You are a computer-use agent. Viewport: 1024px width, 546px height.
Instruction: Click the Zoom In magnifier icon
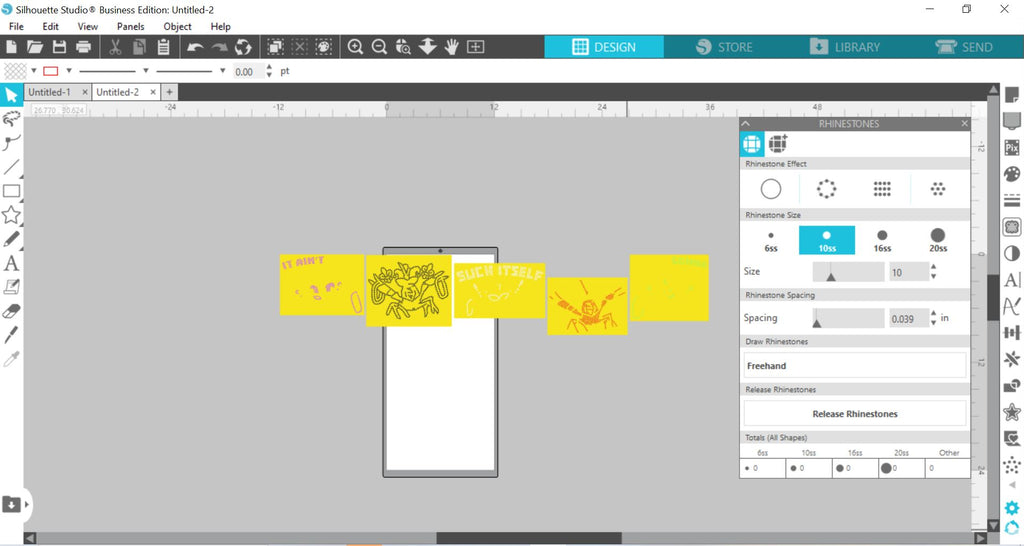tap(355, 46)
